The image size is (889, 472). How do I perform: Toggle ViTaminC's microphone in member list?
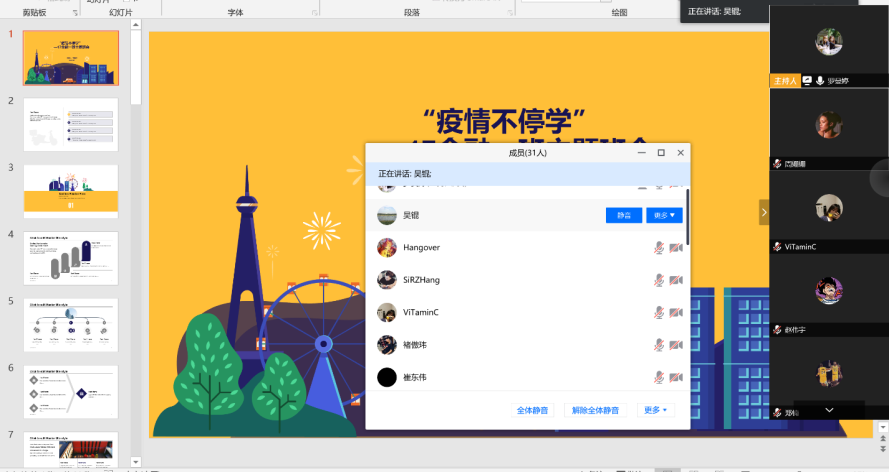click(658, 313)
